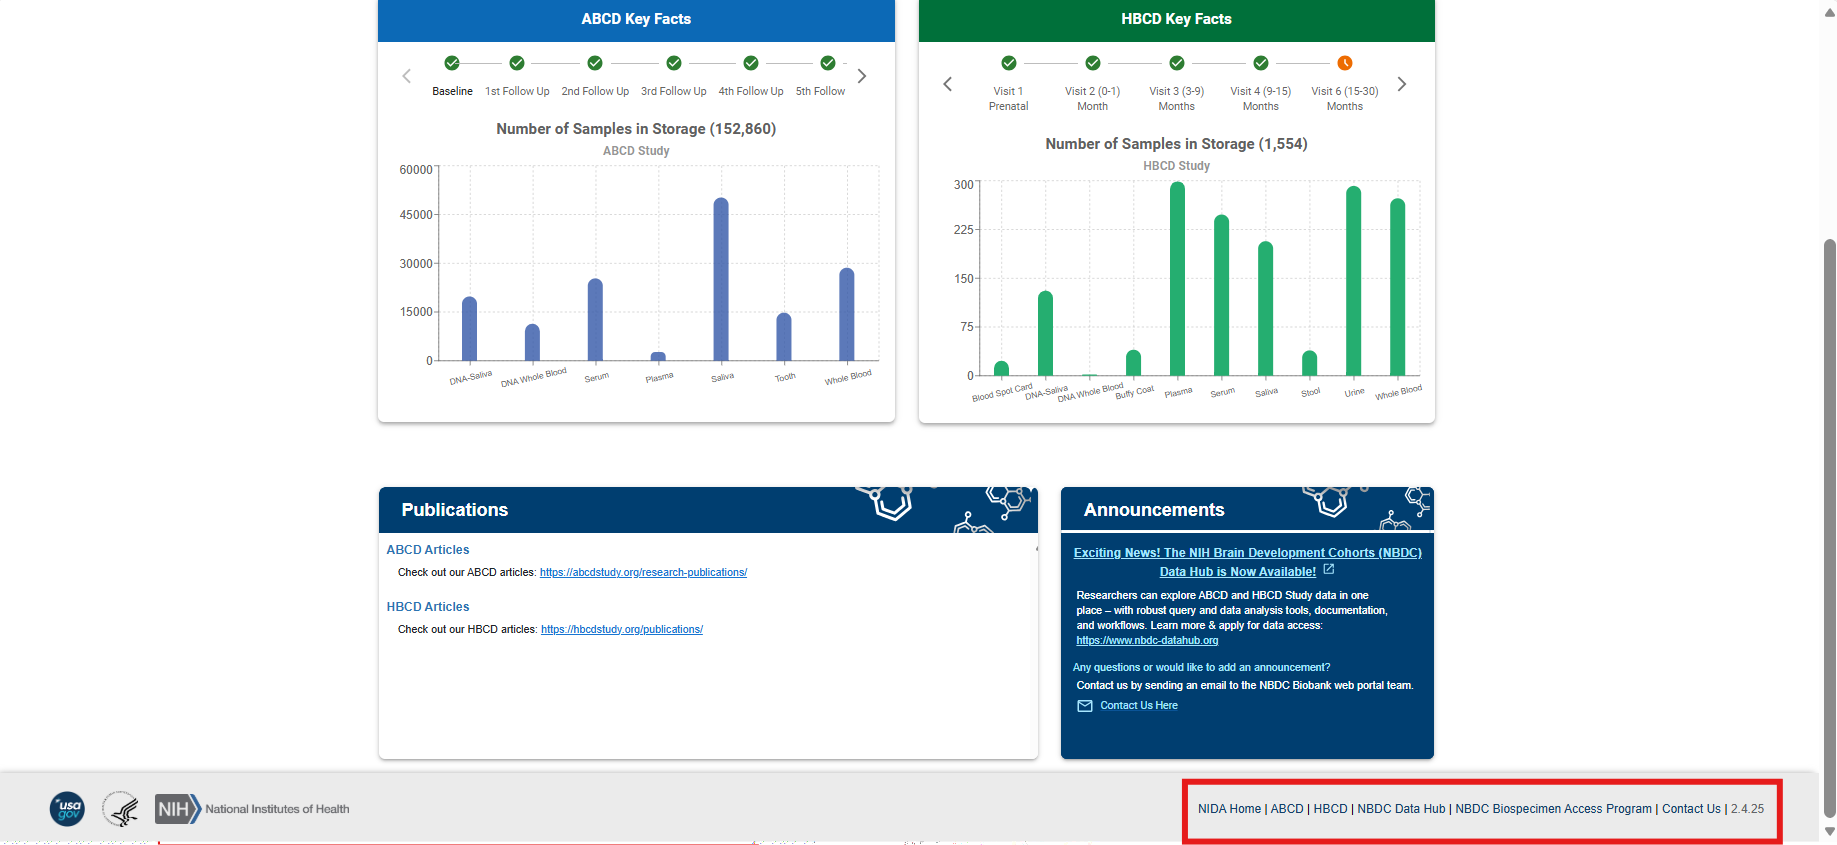Click the scrollbar up arrow
The image size is (1837, 845).
[1829, 13]
